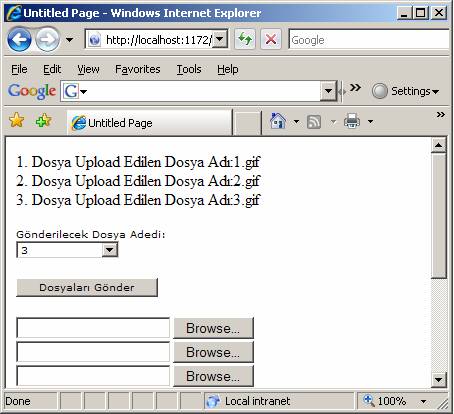
Task: Refresh the page with green arrows icon
Action: click(245, 40)
